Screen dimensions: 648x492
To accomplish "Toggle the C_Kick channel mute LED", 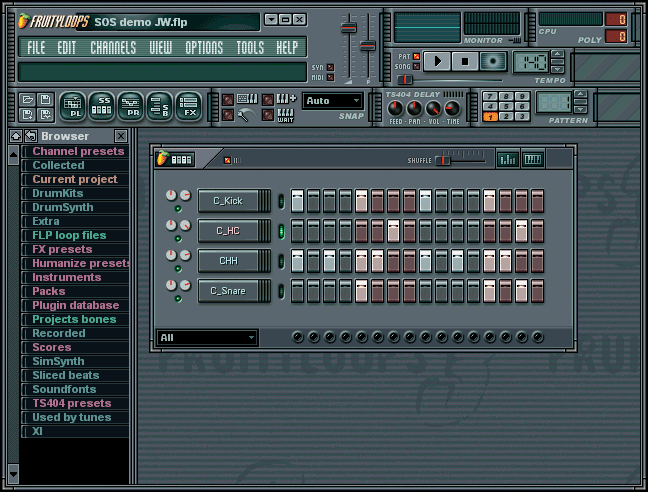I will (178, 209).
